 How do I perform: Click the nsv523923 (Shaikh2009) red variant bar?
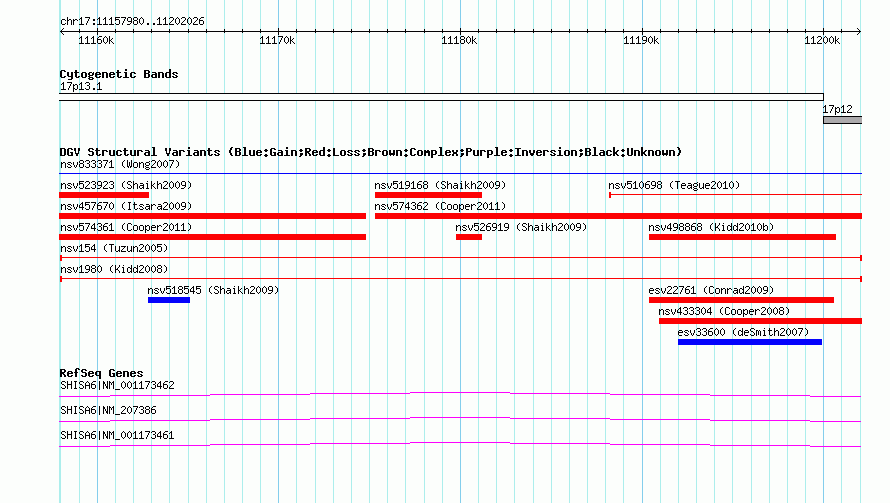(x=104, y=195)
